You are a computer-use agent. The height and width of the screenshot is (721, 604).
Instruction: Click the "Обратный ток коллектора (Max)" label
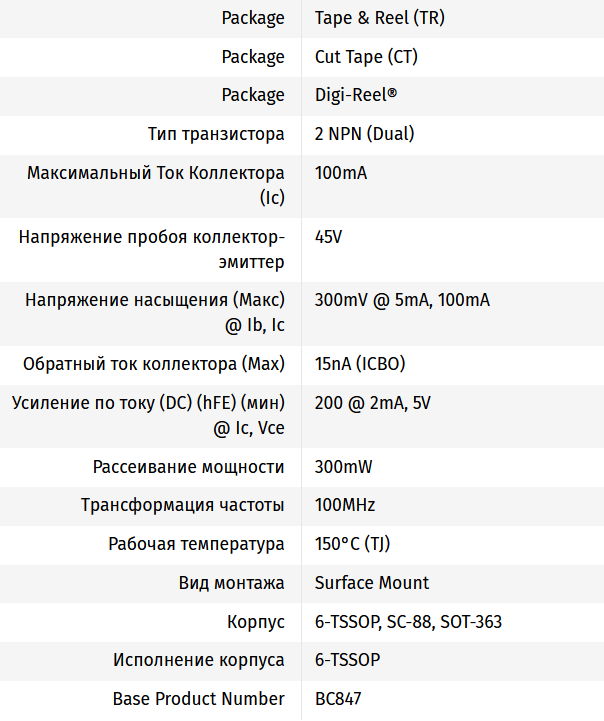tap(154, 363)
